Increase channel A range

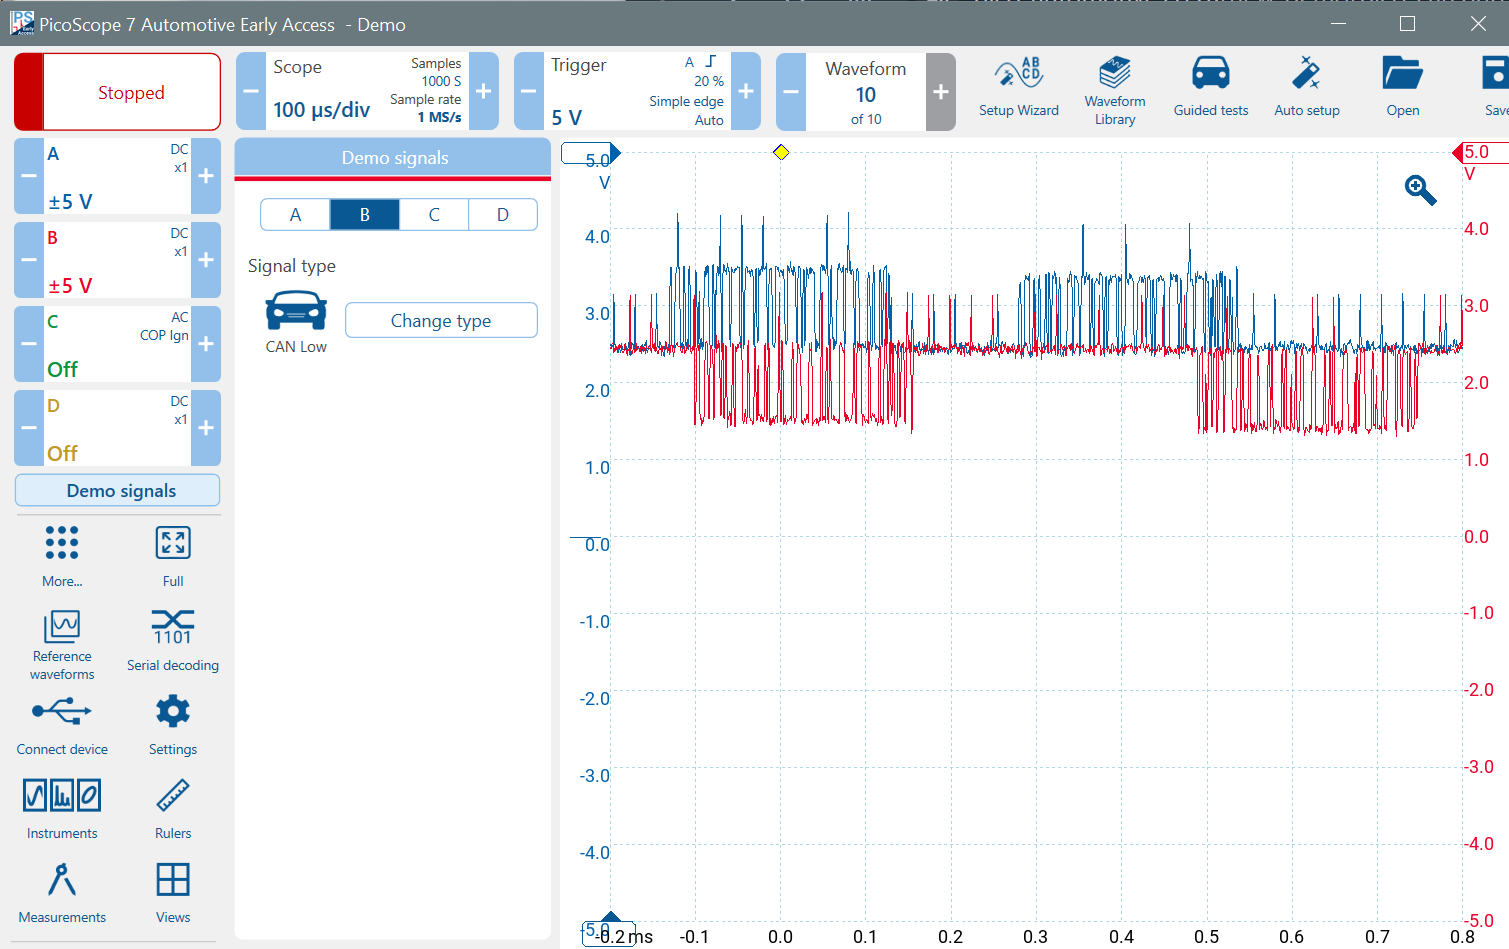(206, 176)
